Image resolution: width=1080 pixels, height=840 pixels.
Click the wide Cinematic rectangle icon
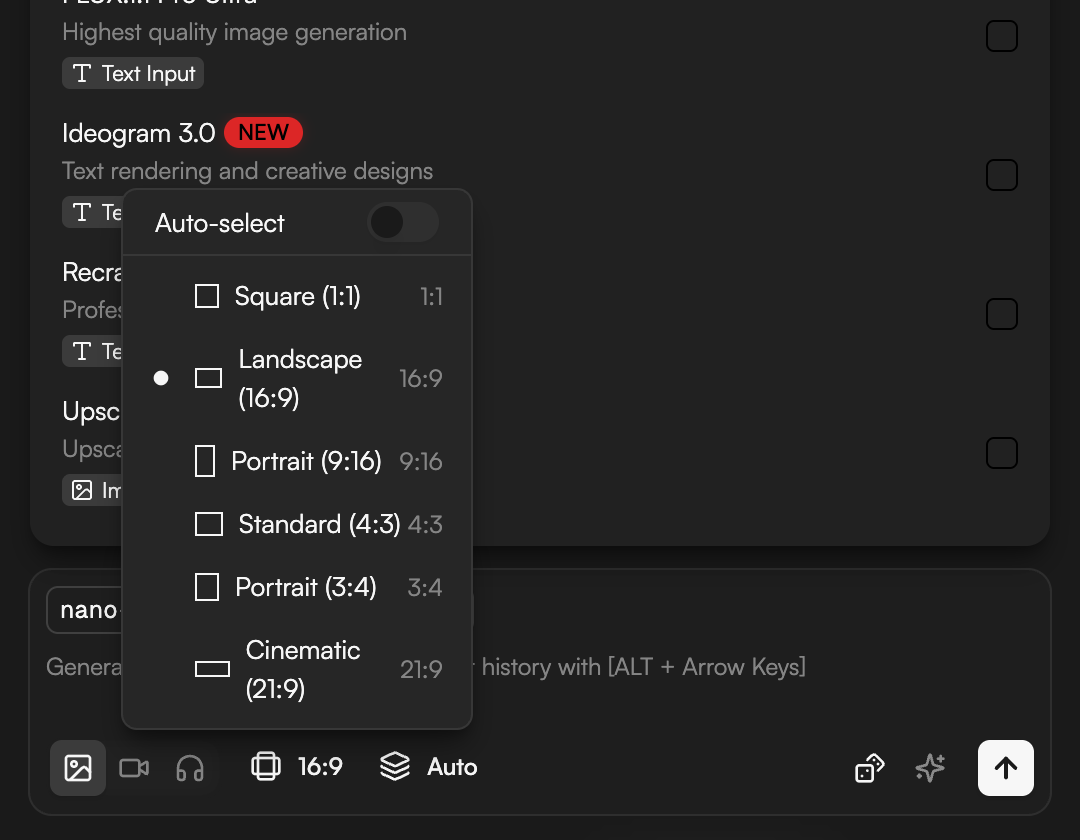[212, 669]
